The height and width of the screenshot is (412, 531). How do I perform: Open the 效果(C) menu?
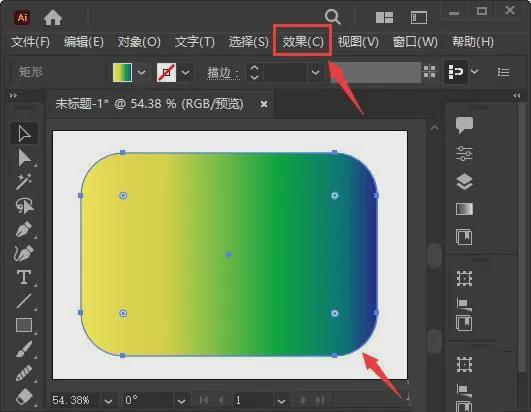point(303,42)
